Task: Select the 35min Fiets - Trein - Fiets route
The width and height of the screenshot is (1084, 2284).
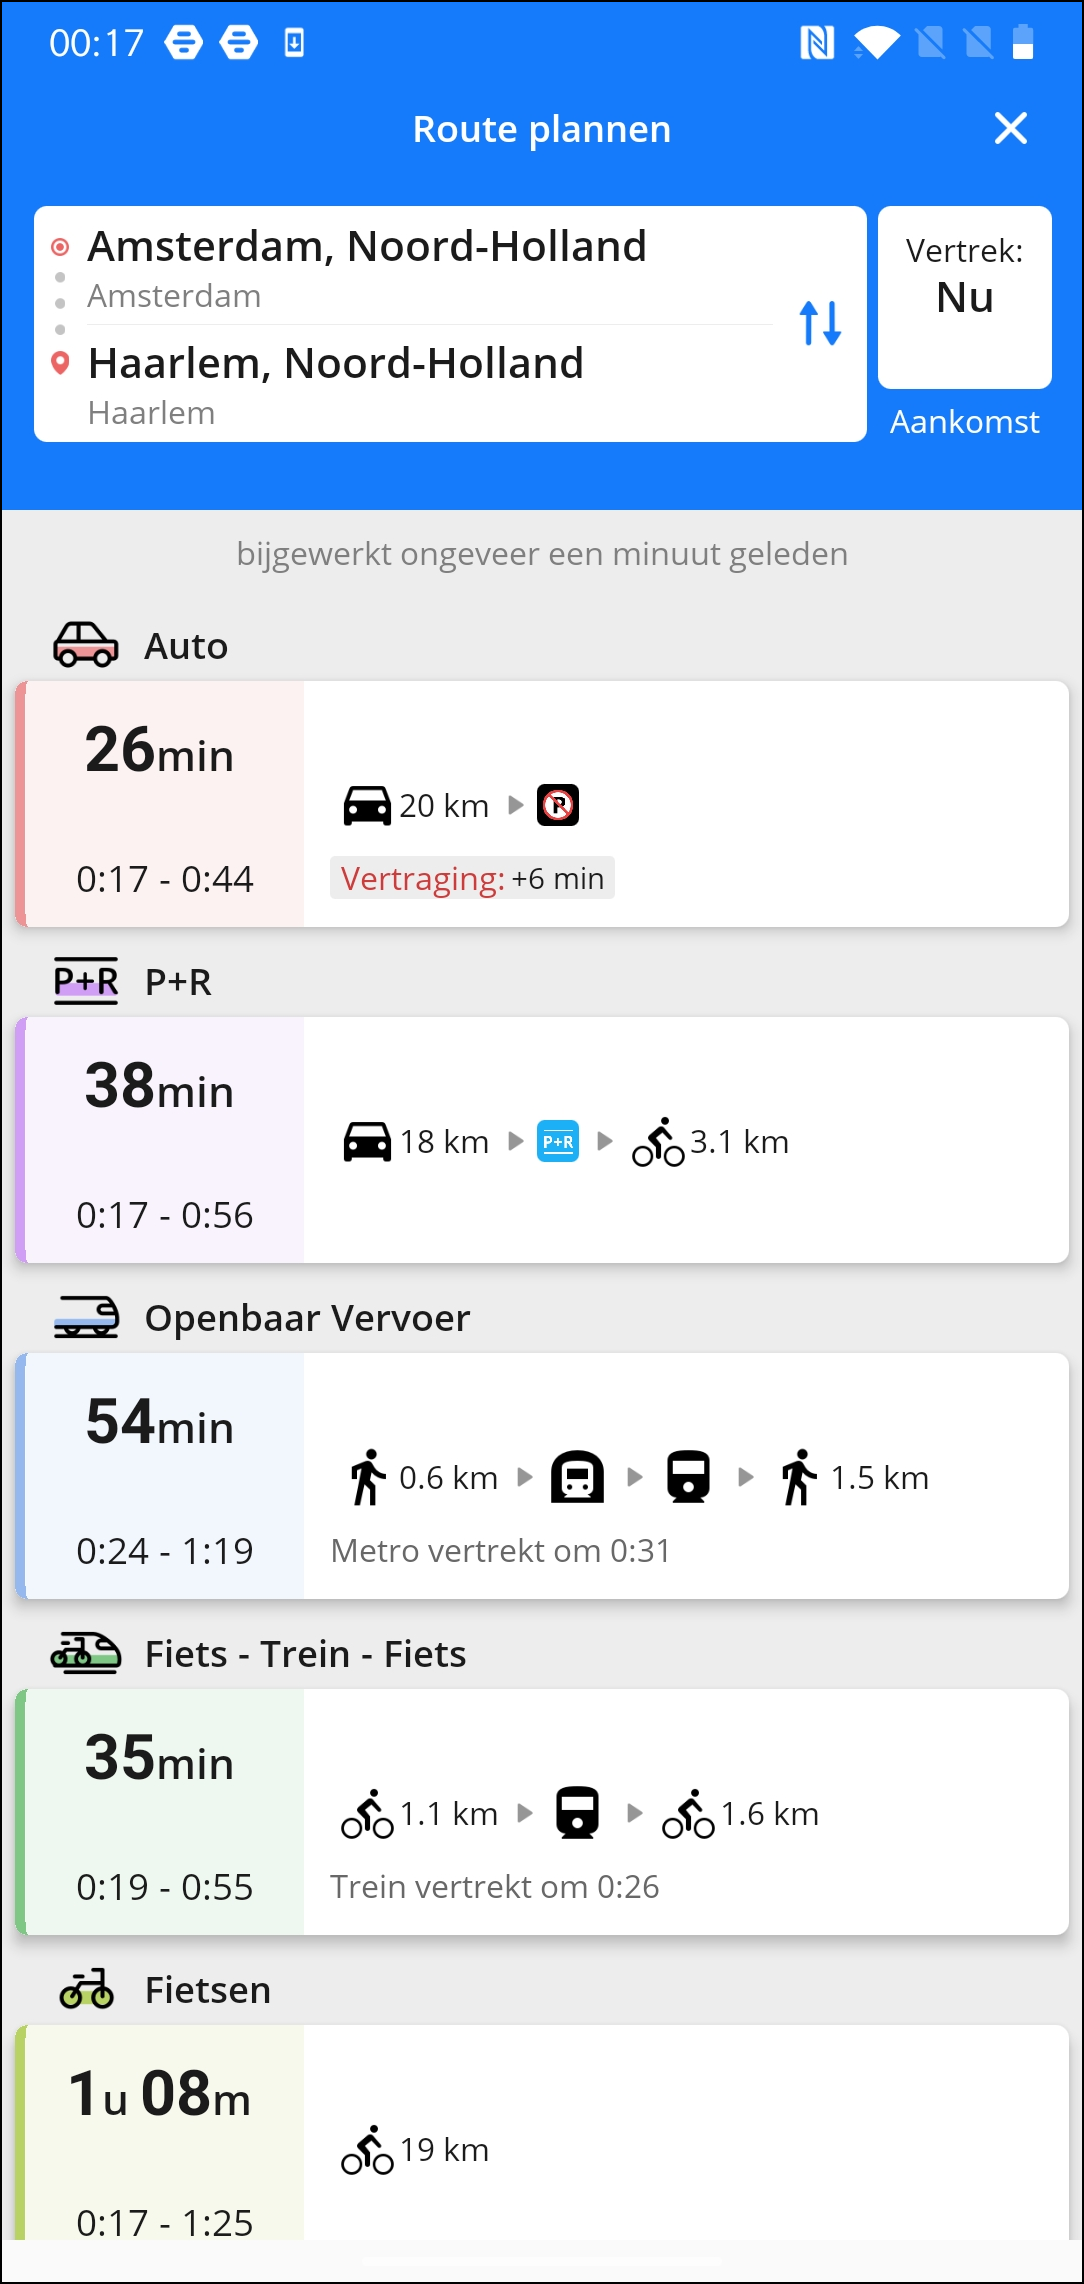Action: click(x=542, y=1812)
